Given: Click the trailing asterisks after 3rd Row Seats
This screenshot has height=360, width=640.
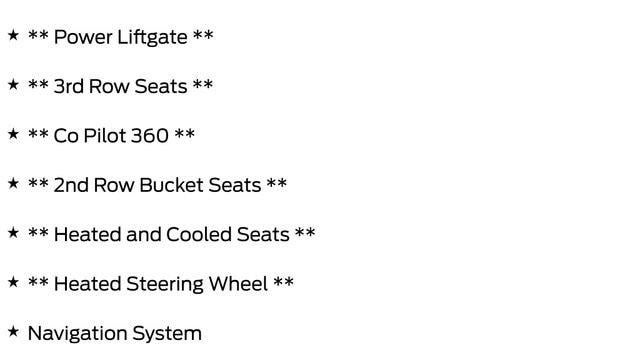Looking at the screenshot, I should pos(203,83).
